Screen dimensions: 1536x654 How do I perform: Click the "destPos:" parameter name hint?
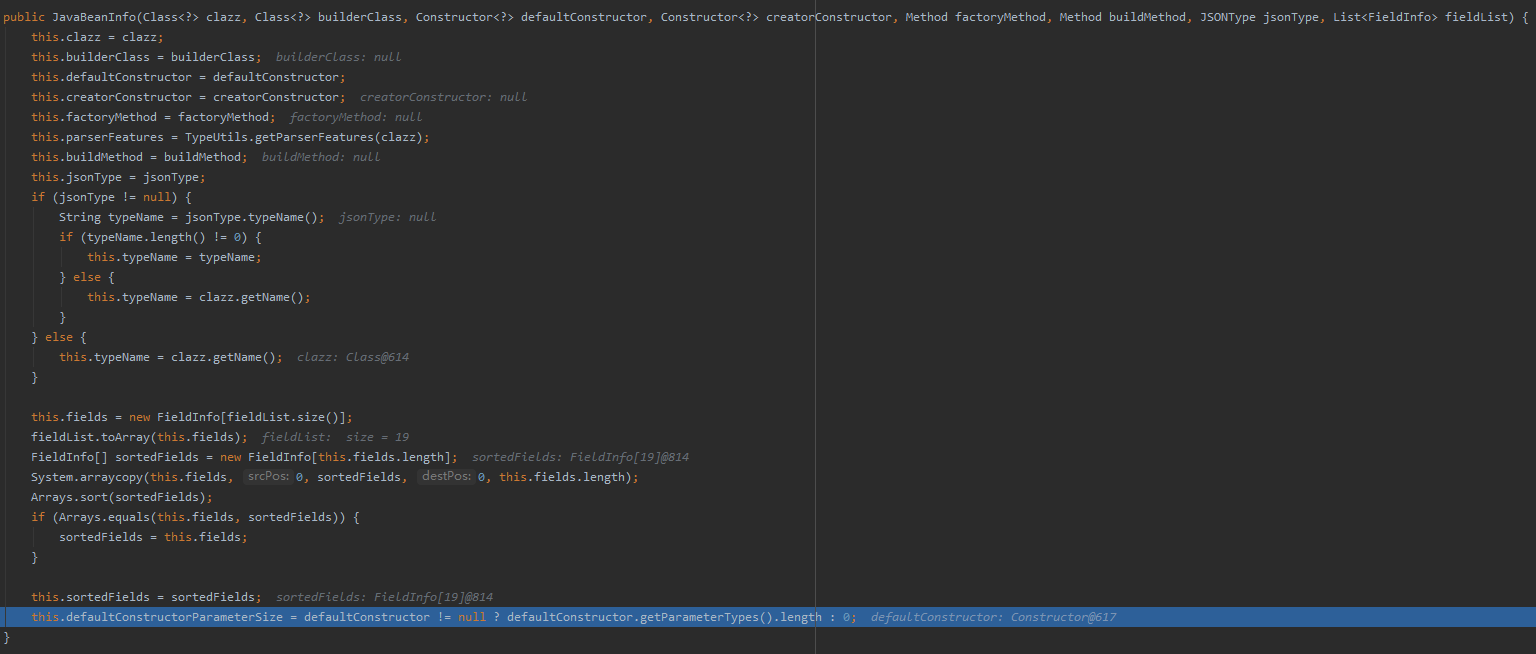(x=445, y=477)
